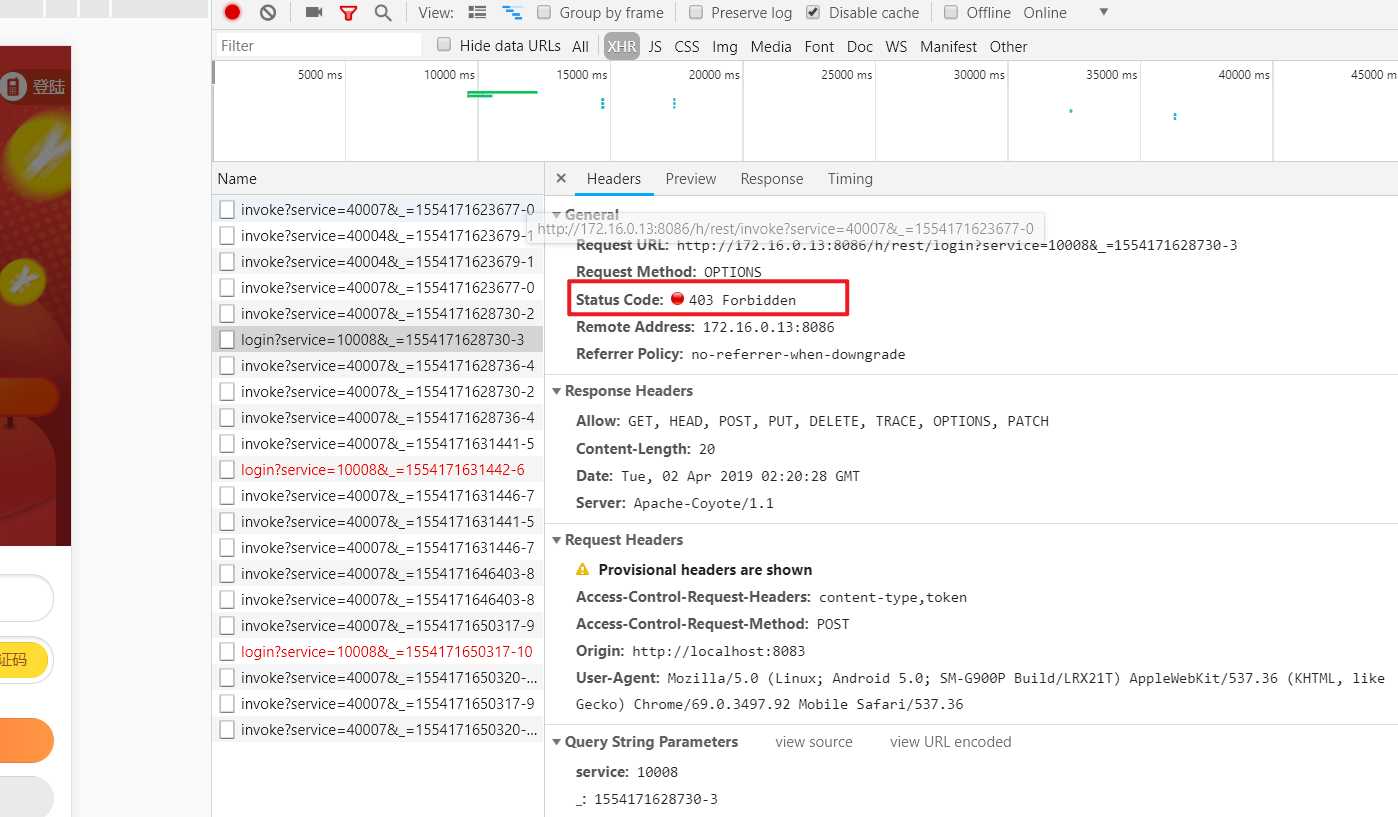Click the green request bar in timeline overview
The image size is (1398, 817).
[502, 93]
